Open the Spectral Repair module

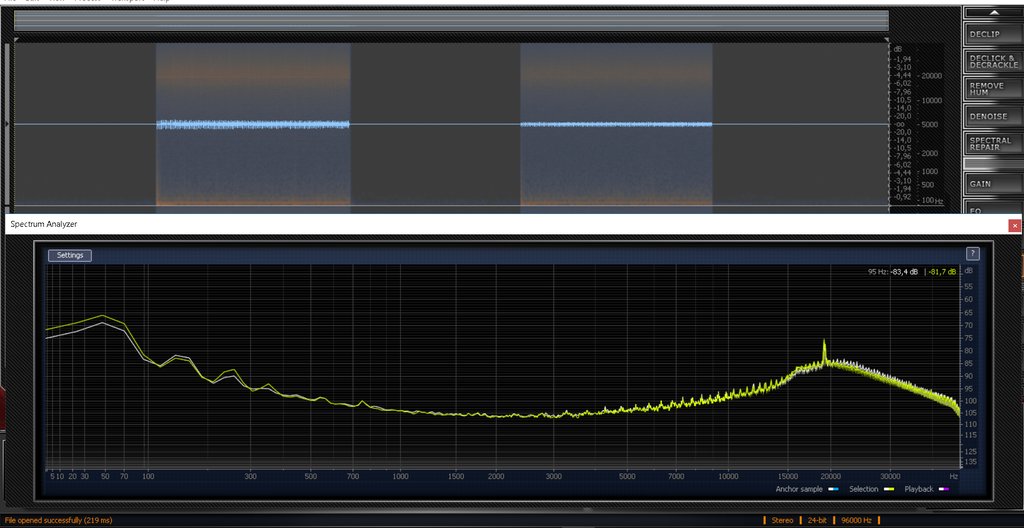992,143
